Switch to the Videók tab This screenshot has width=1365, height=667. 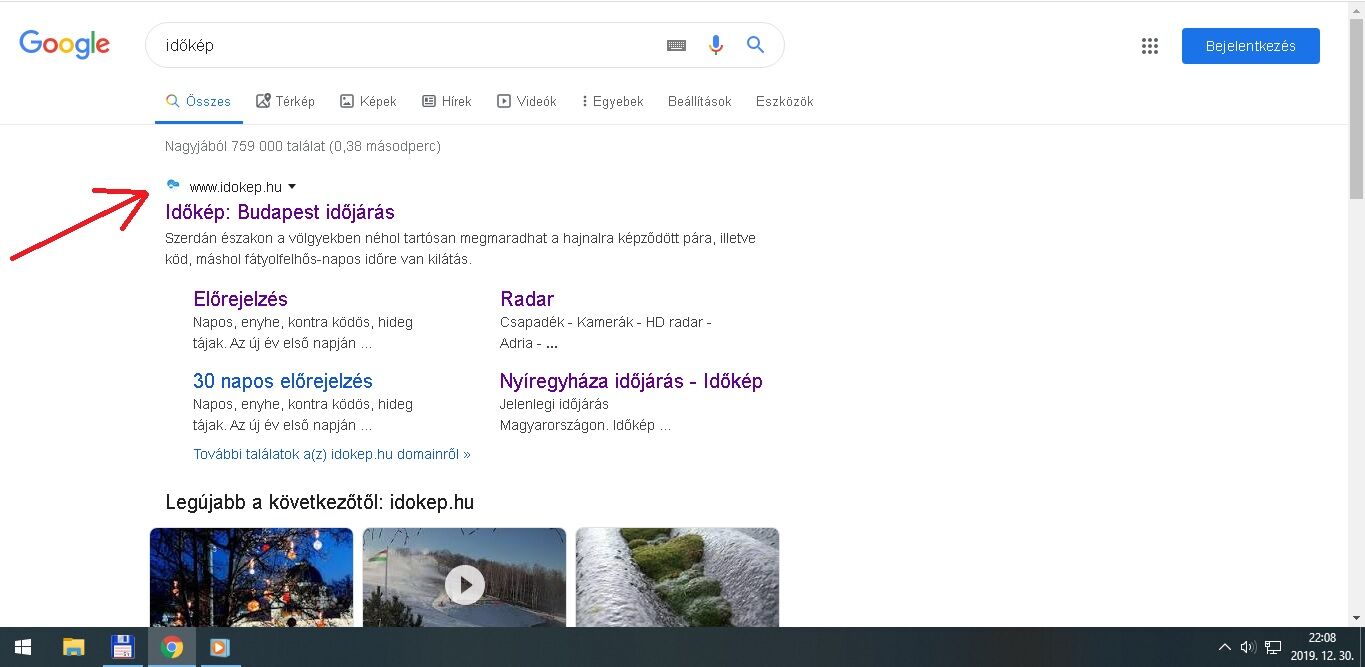pos(526,101)
